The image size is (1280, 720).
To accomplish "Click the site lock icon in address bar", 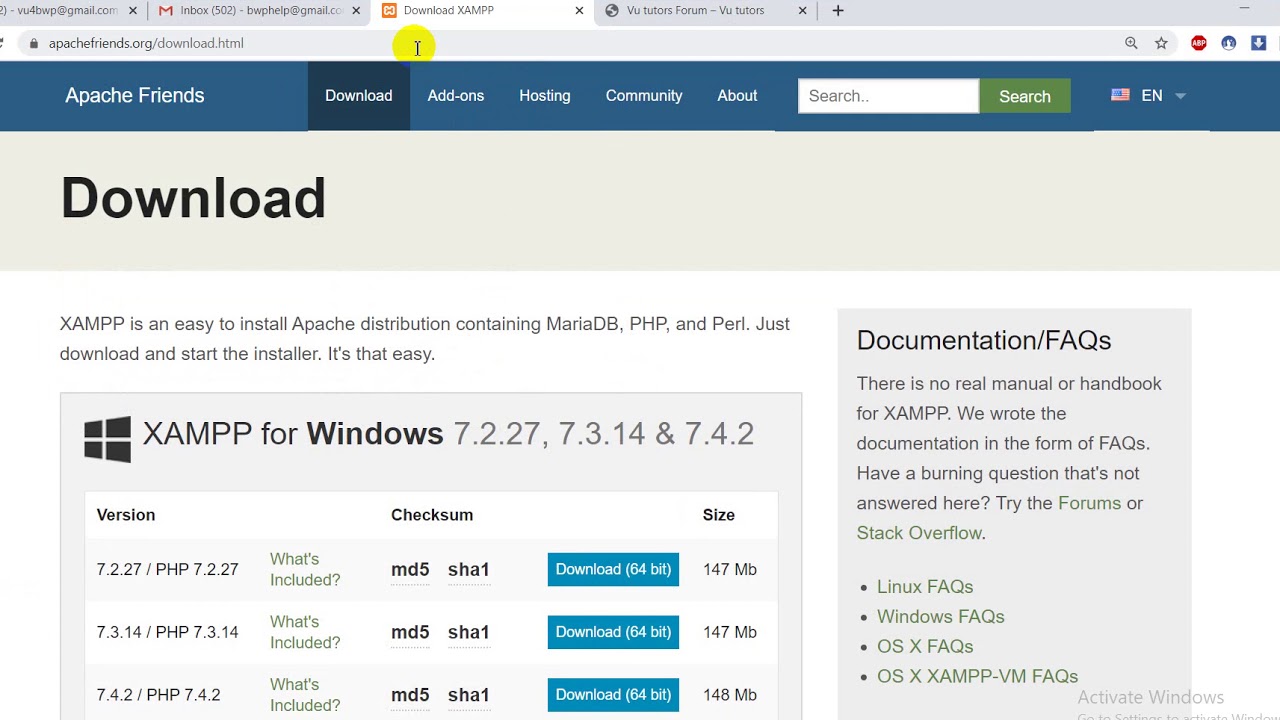I will point(33,43).
